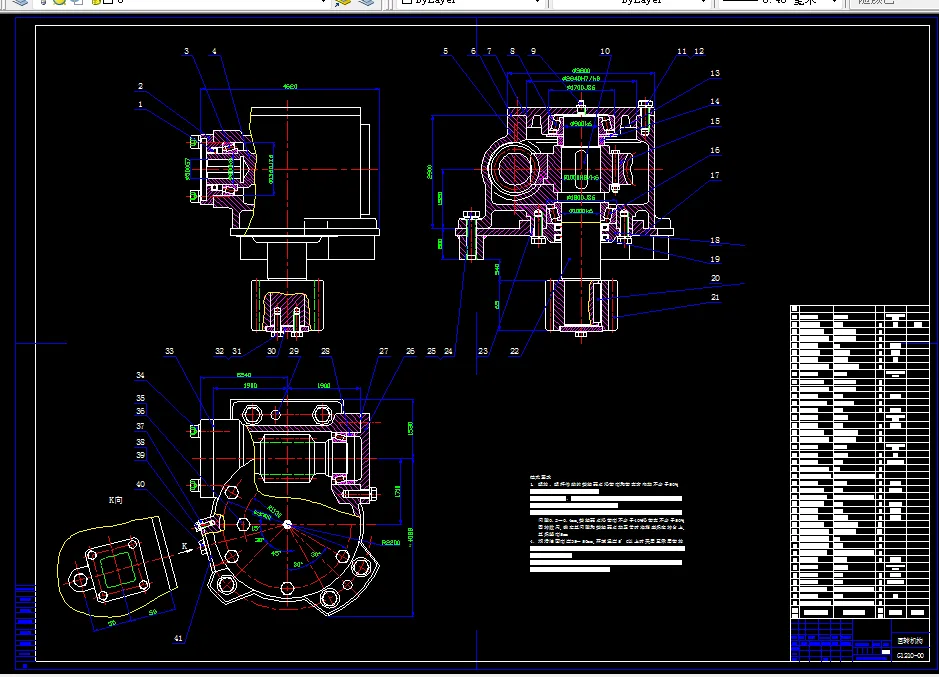The height and width of the screenshot is (677, 939).
Task: Select part balloon number 1
Action: click(x=140, y=104)
